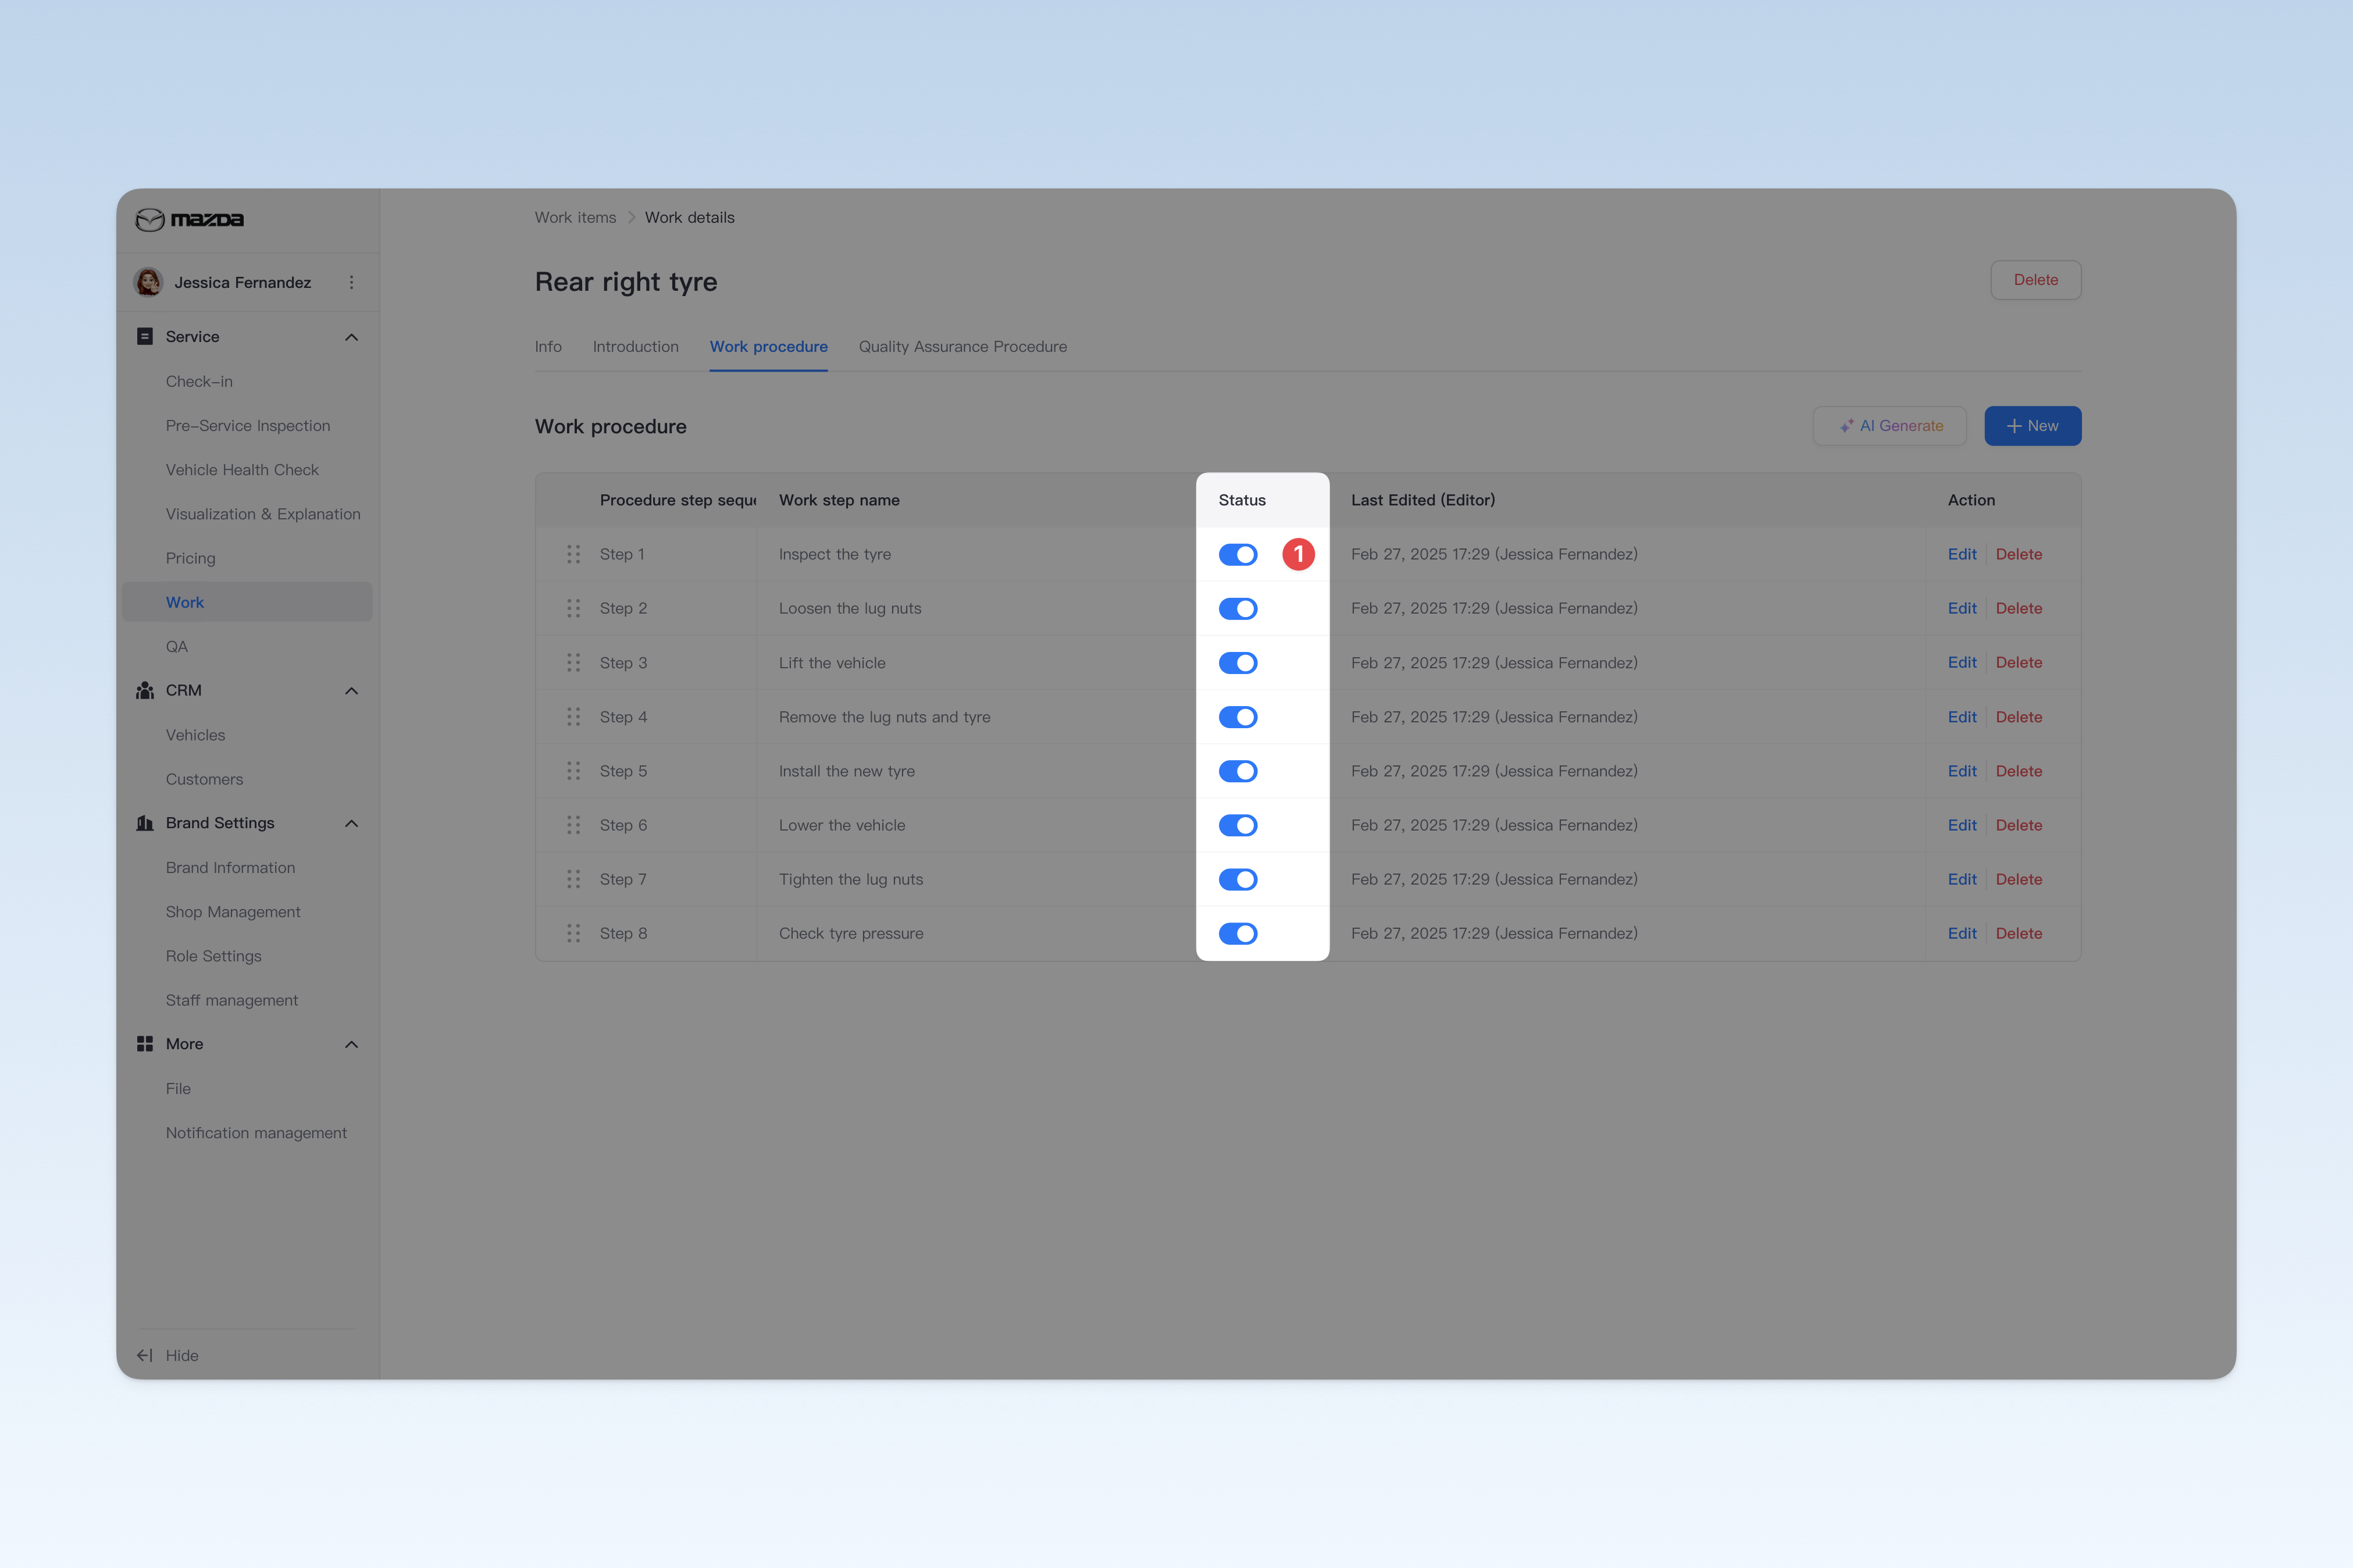This screenshot has height=1568, width=2353.
Task: Toggle status for Install the new tyre
Action: (x=1238, y=771)
